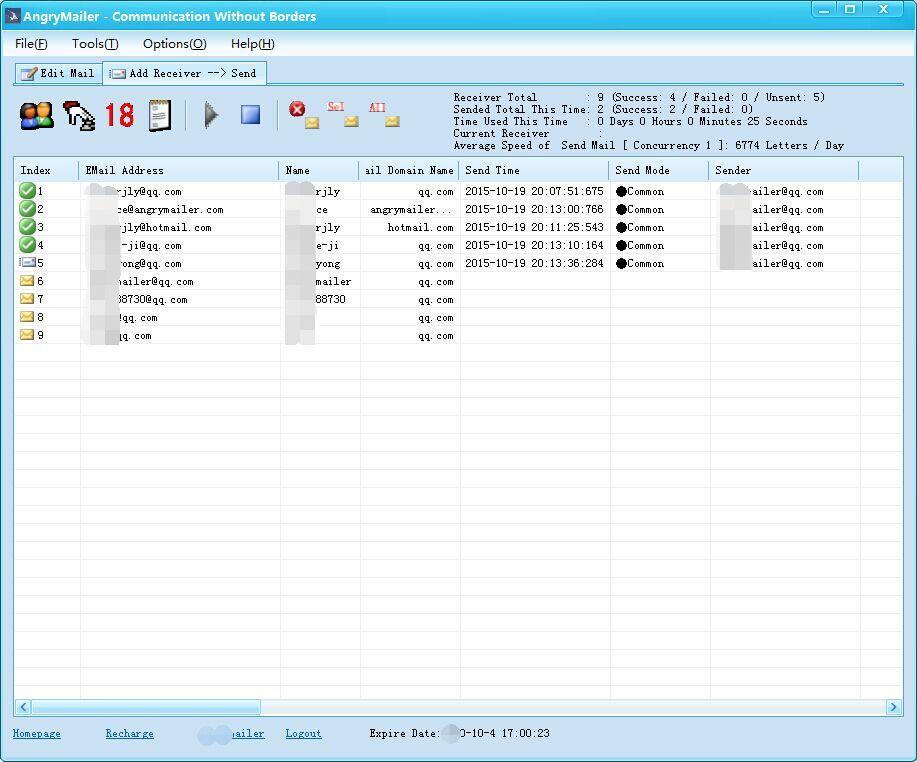The height and width of the screenshot is (762, 917).
Task: Start sending with the play arrow
Action: 211,115
